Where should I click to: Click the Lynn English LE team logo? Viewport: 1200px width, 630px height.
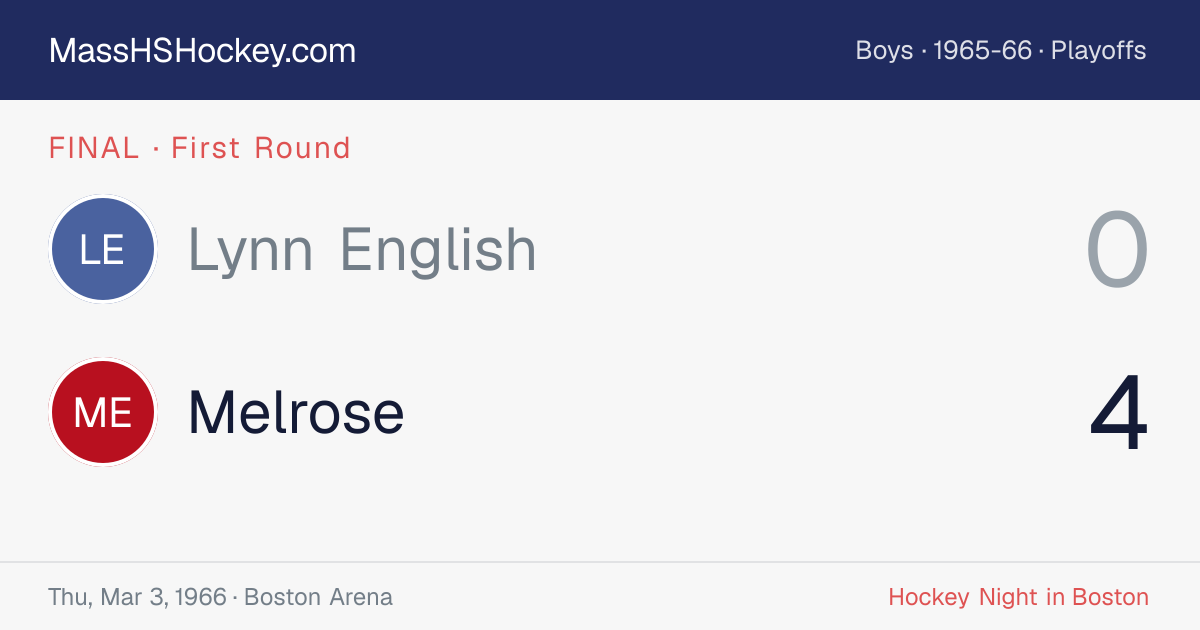point(102,249)
